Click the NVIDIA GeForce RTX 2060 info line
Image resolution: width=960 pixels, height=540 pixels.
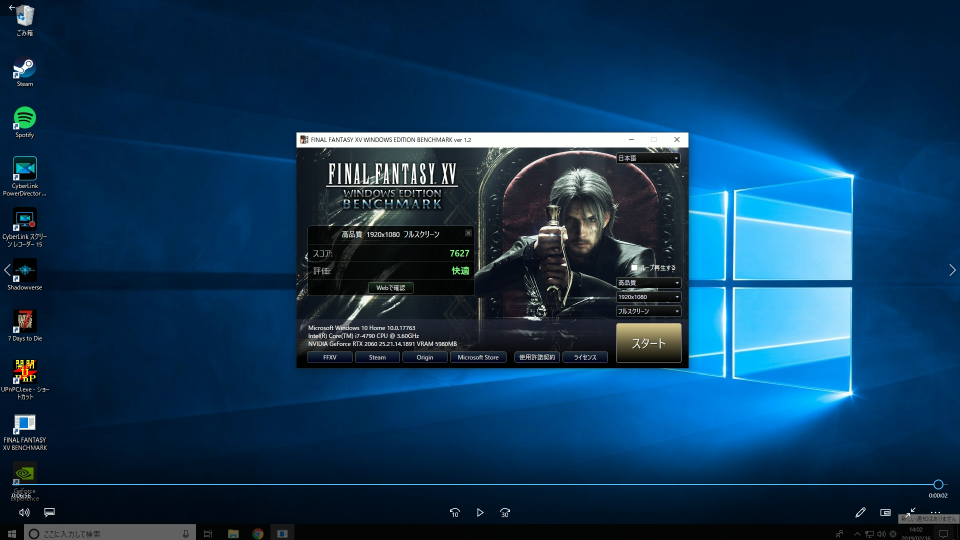coord(383,344)
